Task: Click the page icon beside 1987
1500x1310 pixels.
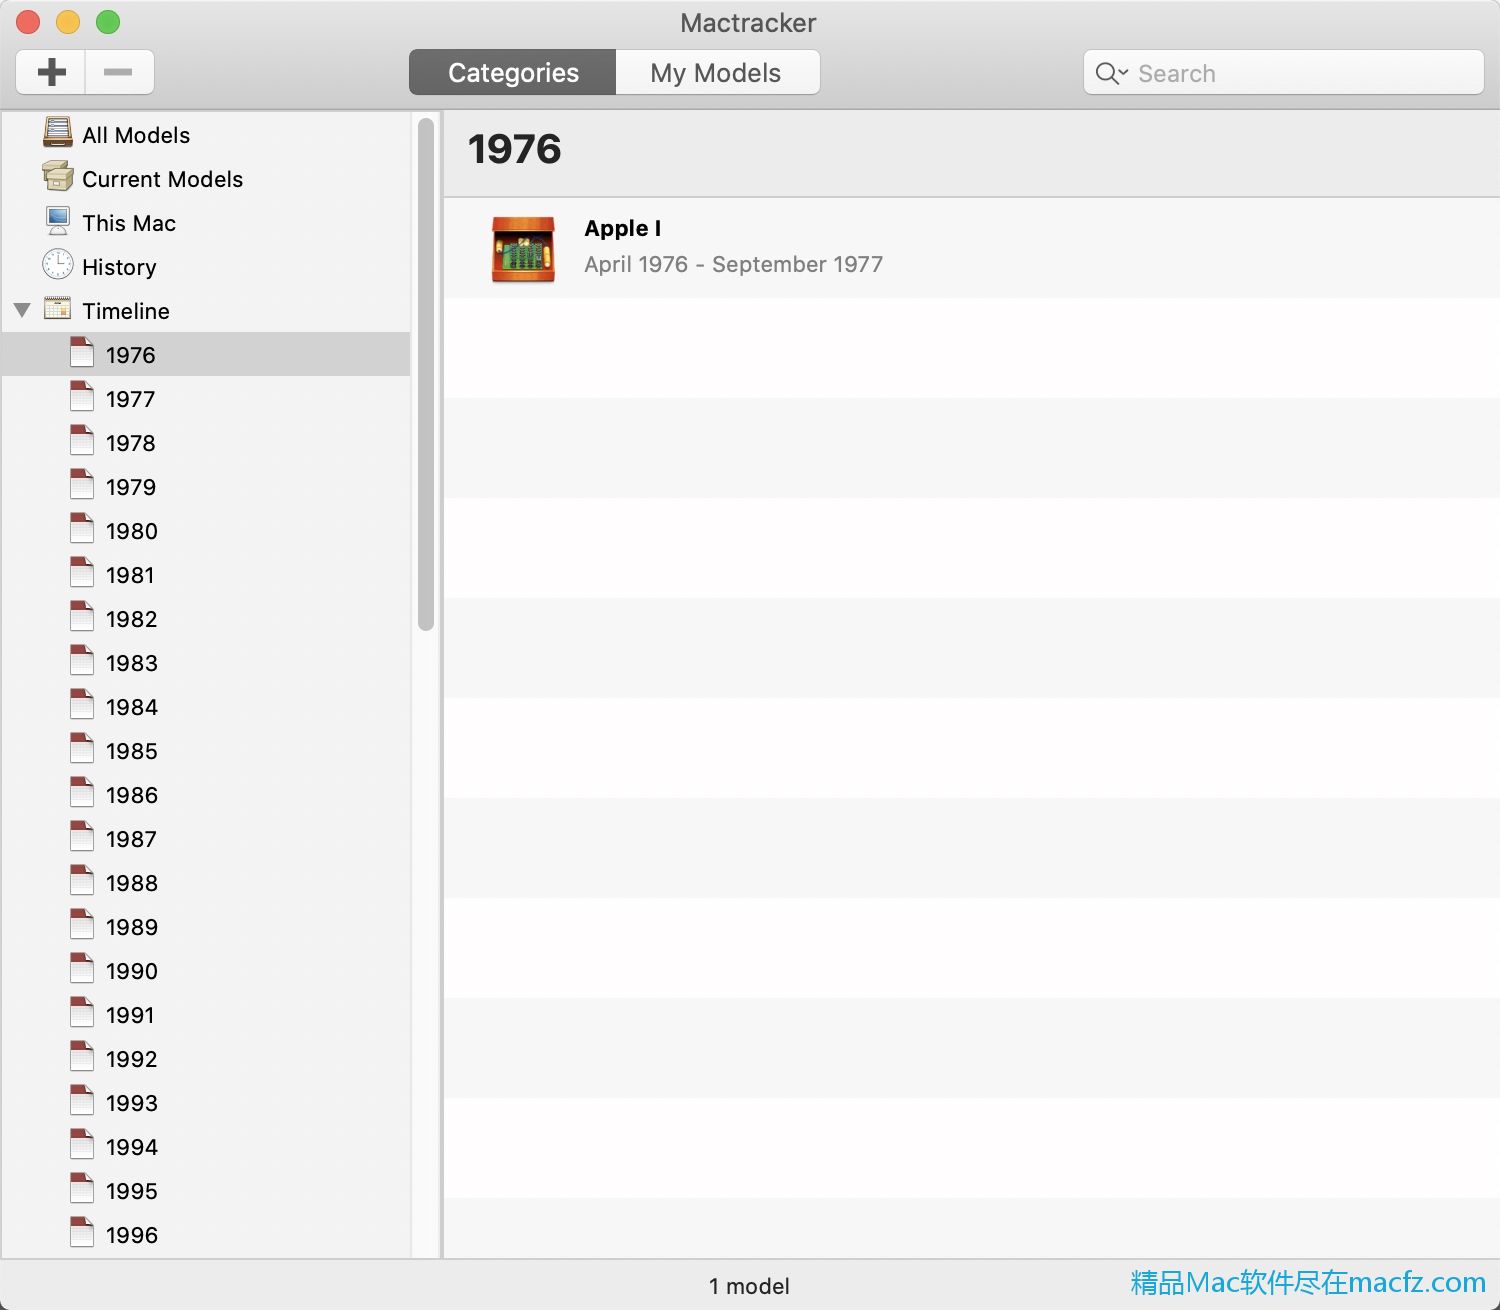Action: pos(82,837)
